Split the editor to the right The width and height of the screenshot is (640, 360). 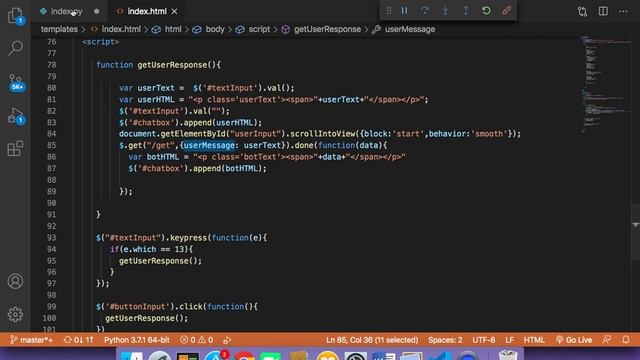coord(603,11)
